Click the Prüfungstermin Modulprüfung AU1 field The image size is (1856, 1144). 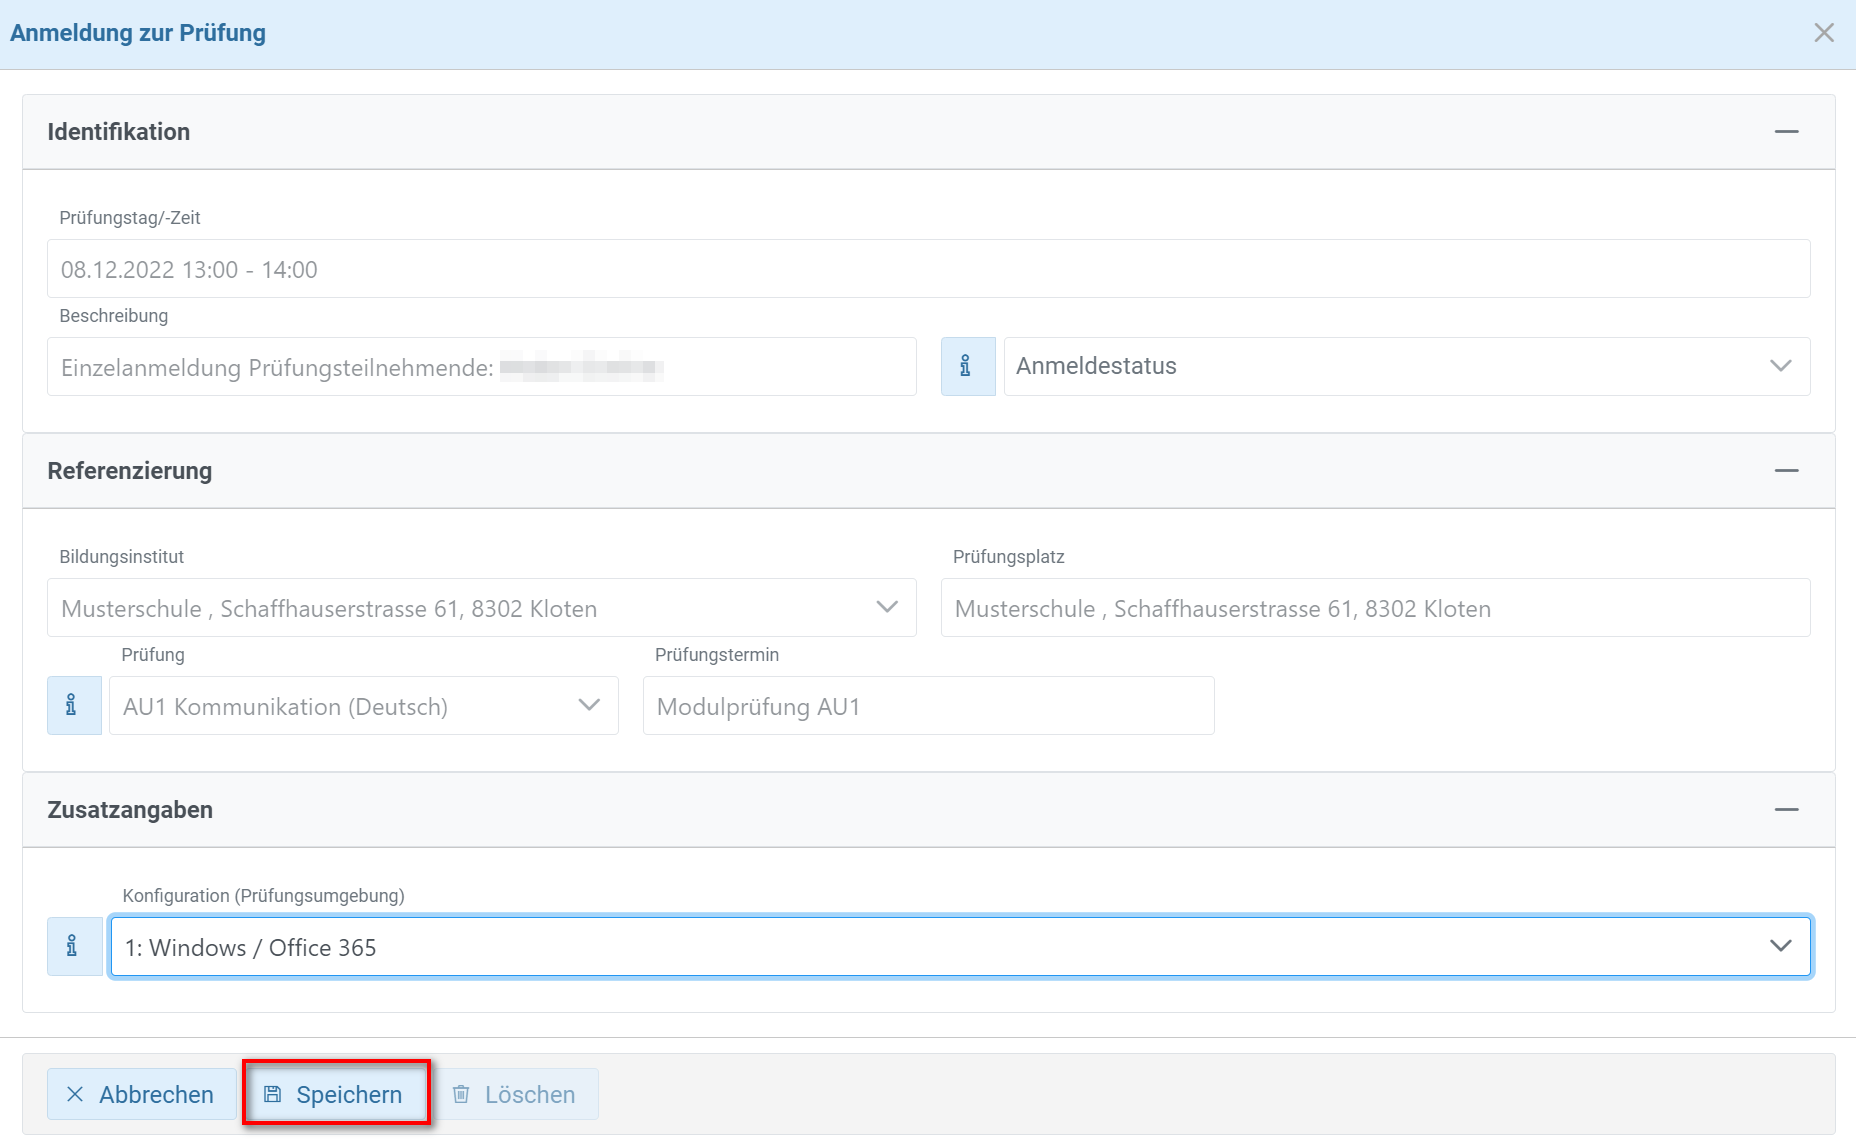(929, 705)
